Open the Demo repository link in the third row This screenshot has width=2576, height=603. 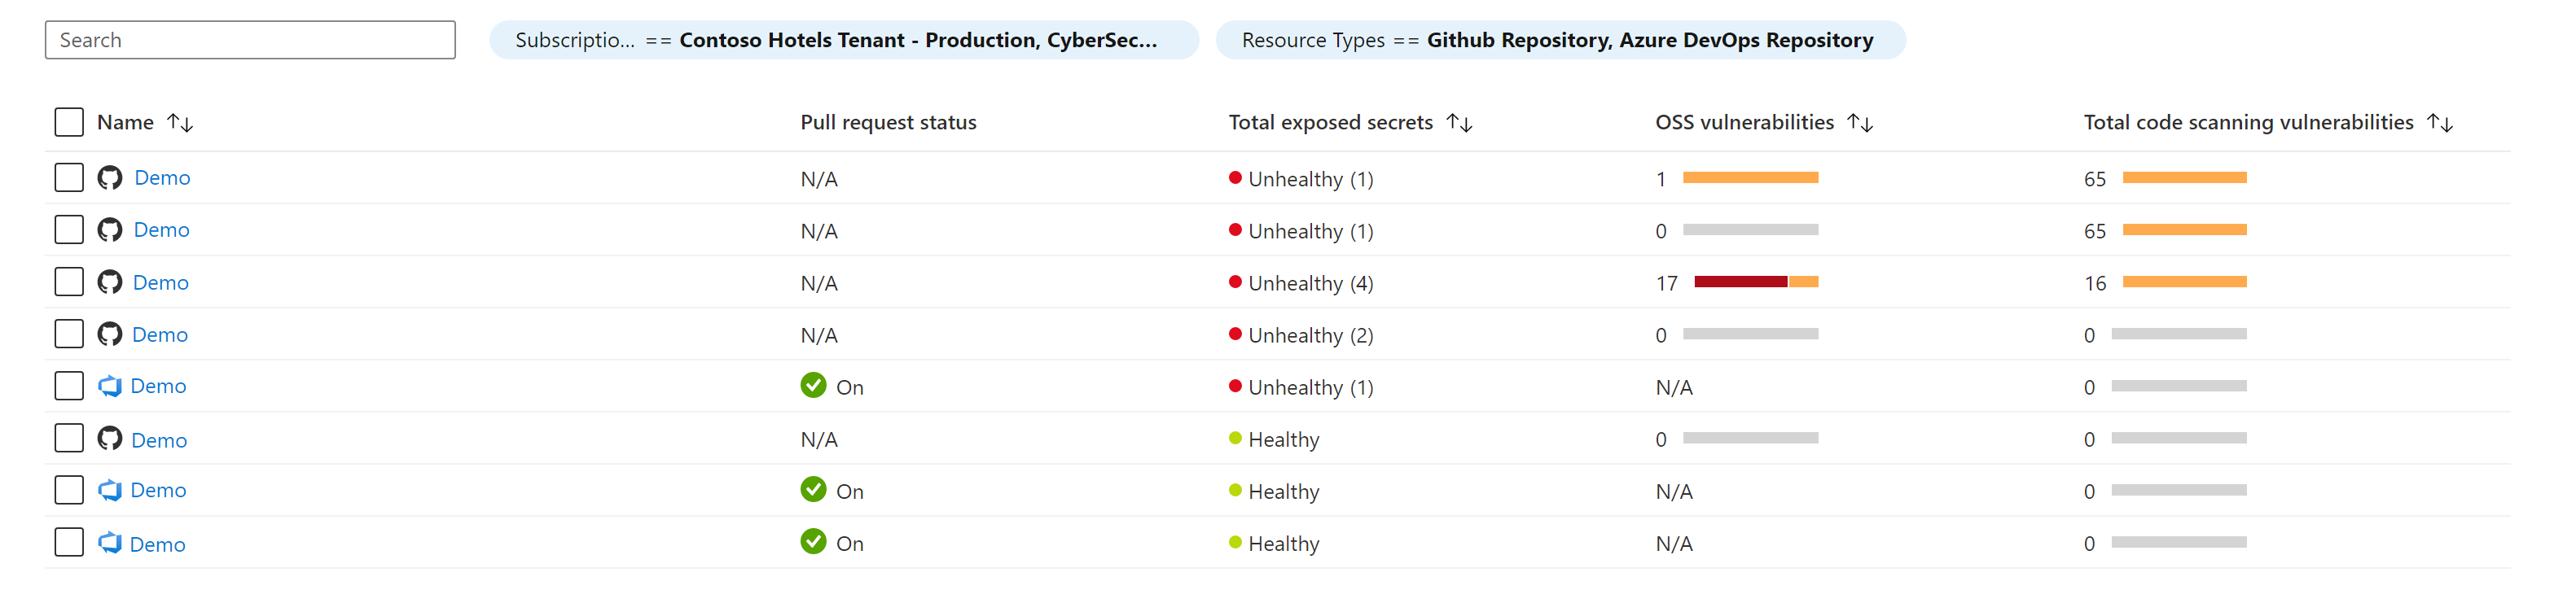pos(161,283)
